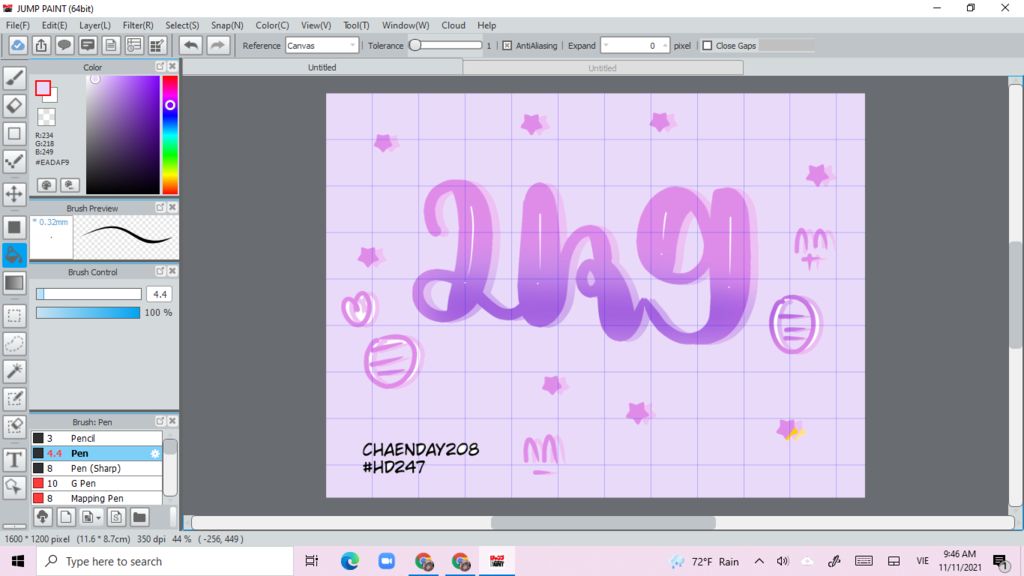Select the rectangular Select tool

14,316
